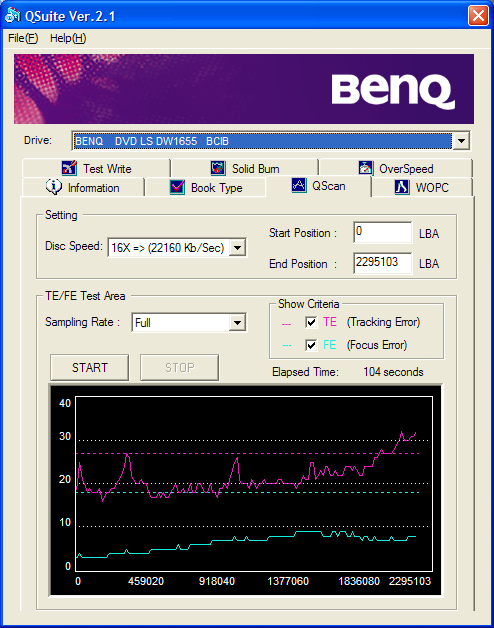The height and width of the screenshot is (628, 494).
Task: Click the Start Position LBA field
Action: pos(383,232)
